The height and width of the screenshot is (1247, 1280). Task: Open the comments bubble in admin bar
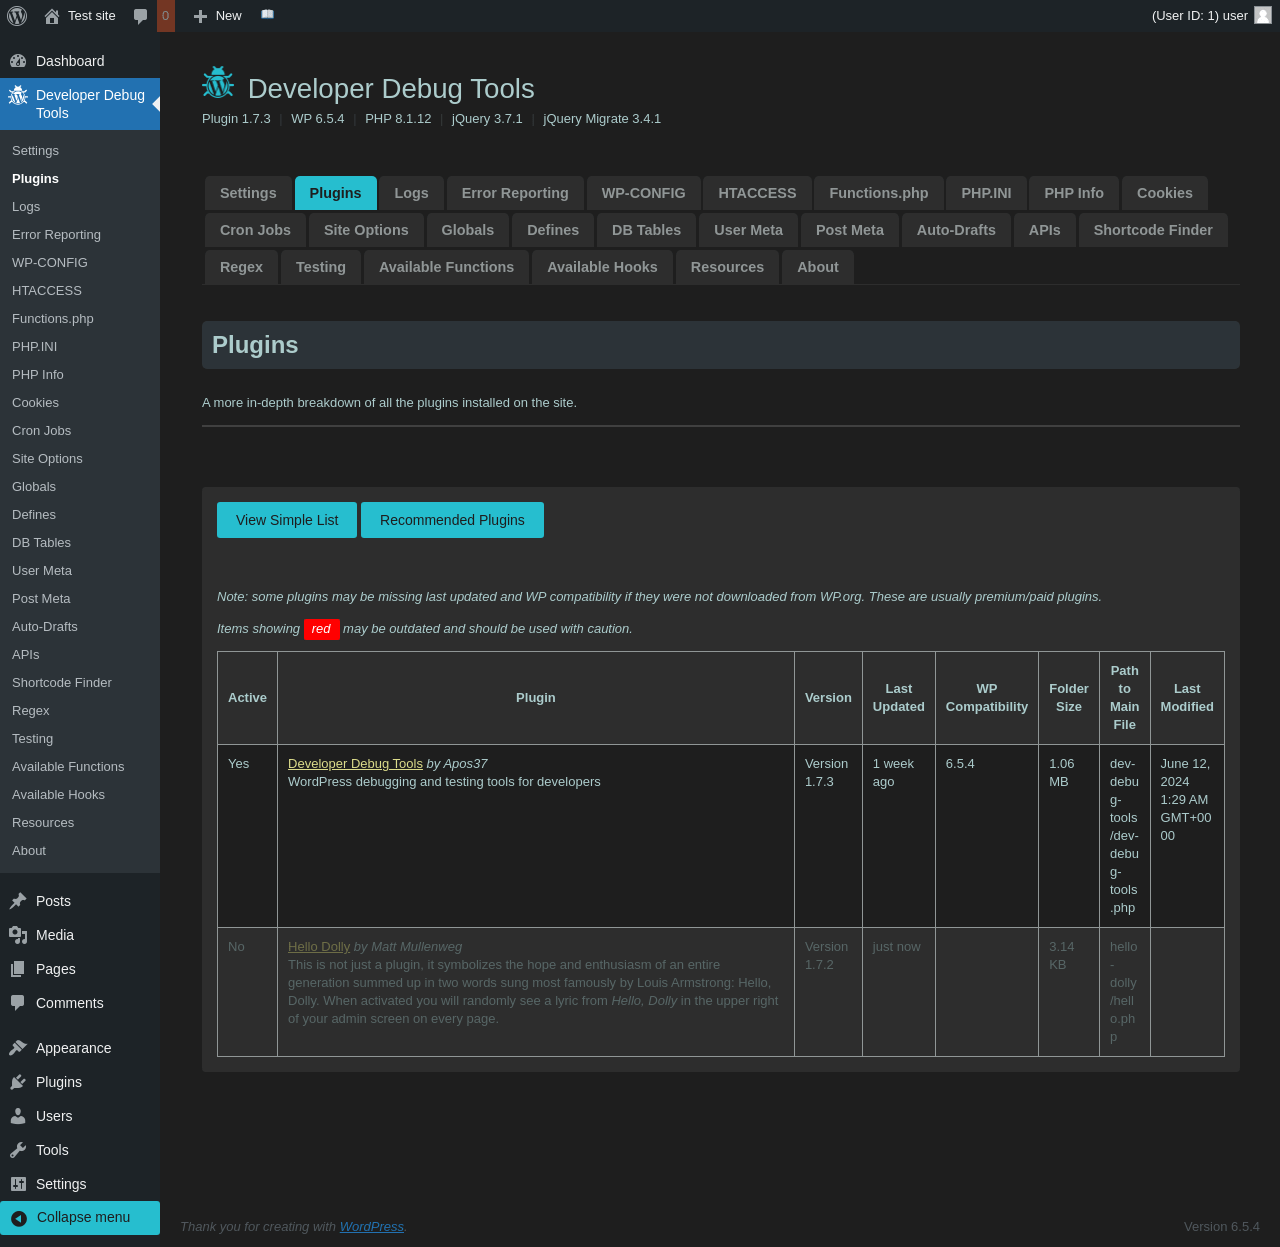[x=141, y=16]
